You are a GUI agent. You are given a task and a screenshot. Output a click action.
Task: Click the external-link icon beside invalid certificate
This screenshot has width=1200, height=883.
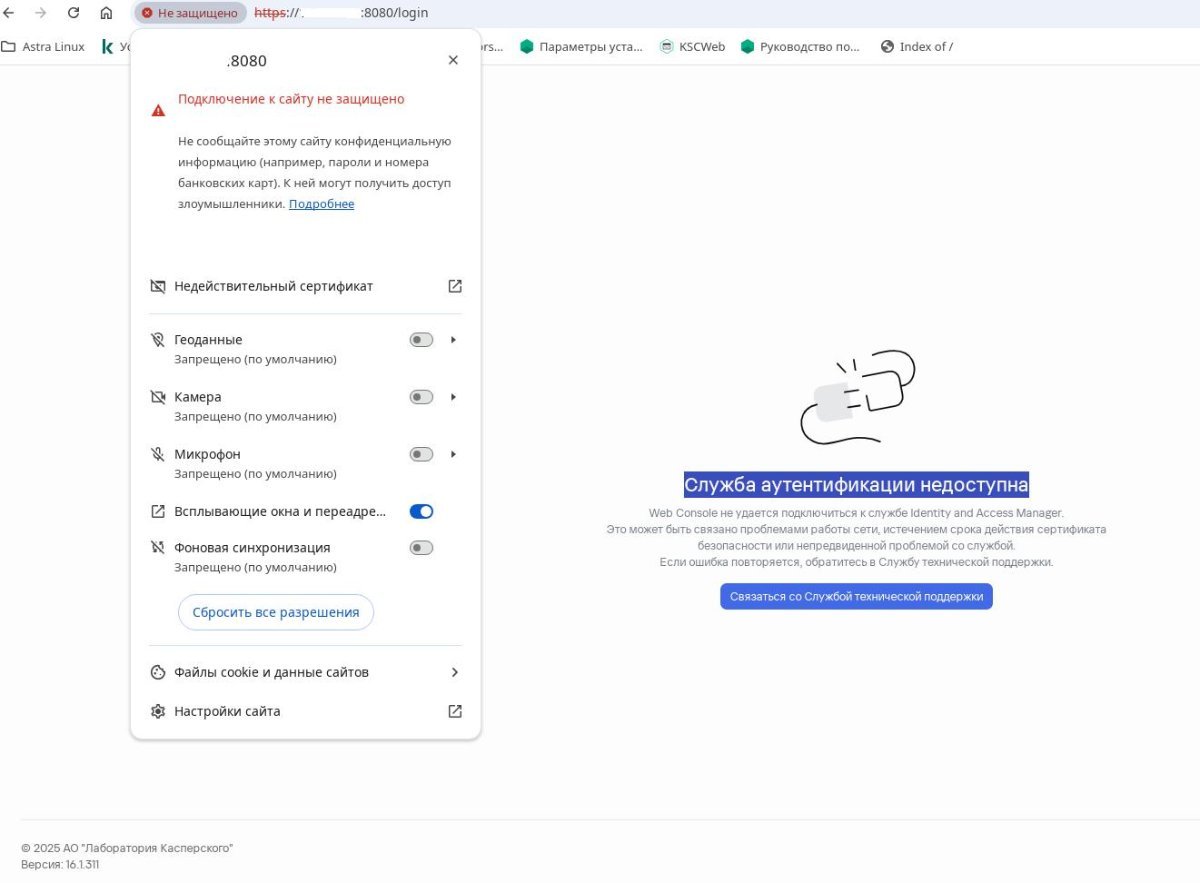click(x=455, y=286)
